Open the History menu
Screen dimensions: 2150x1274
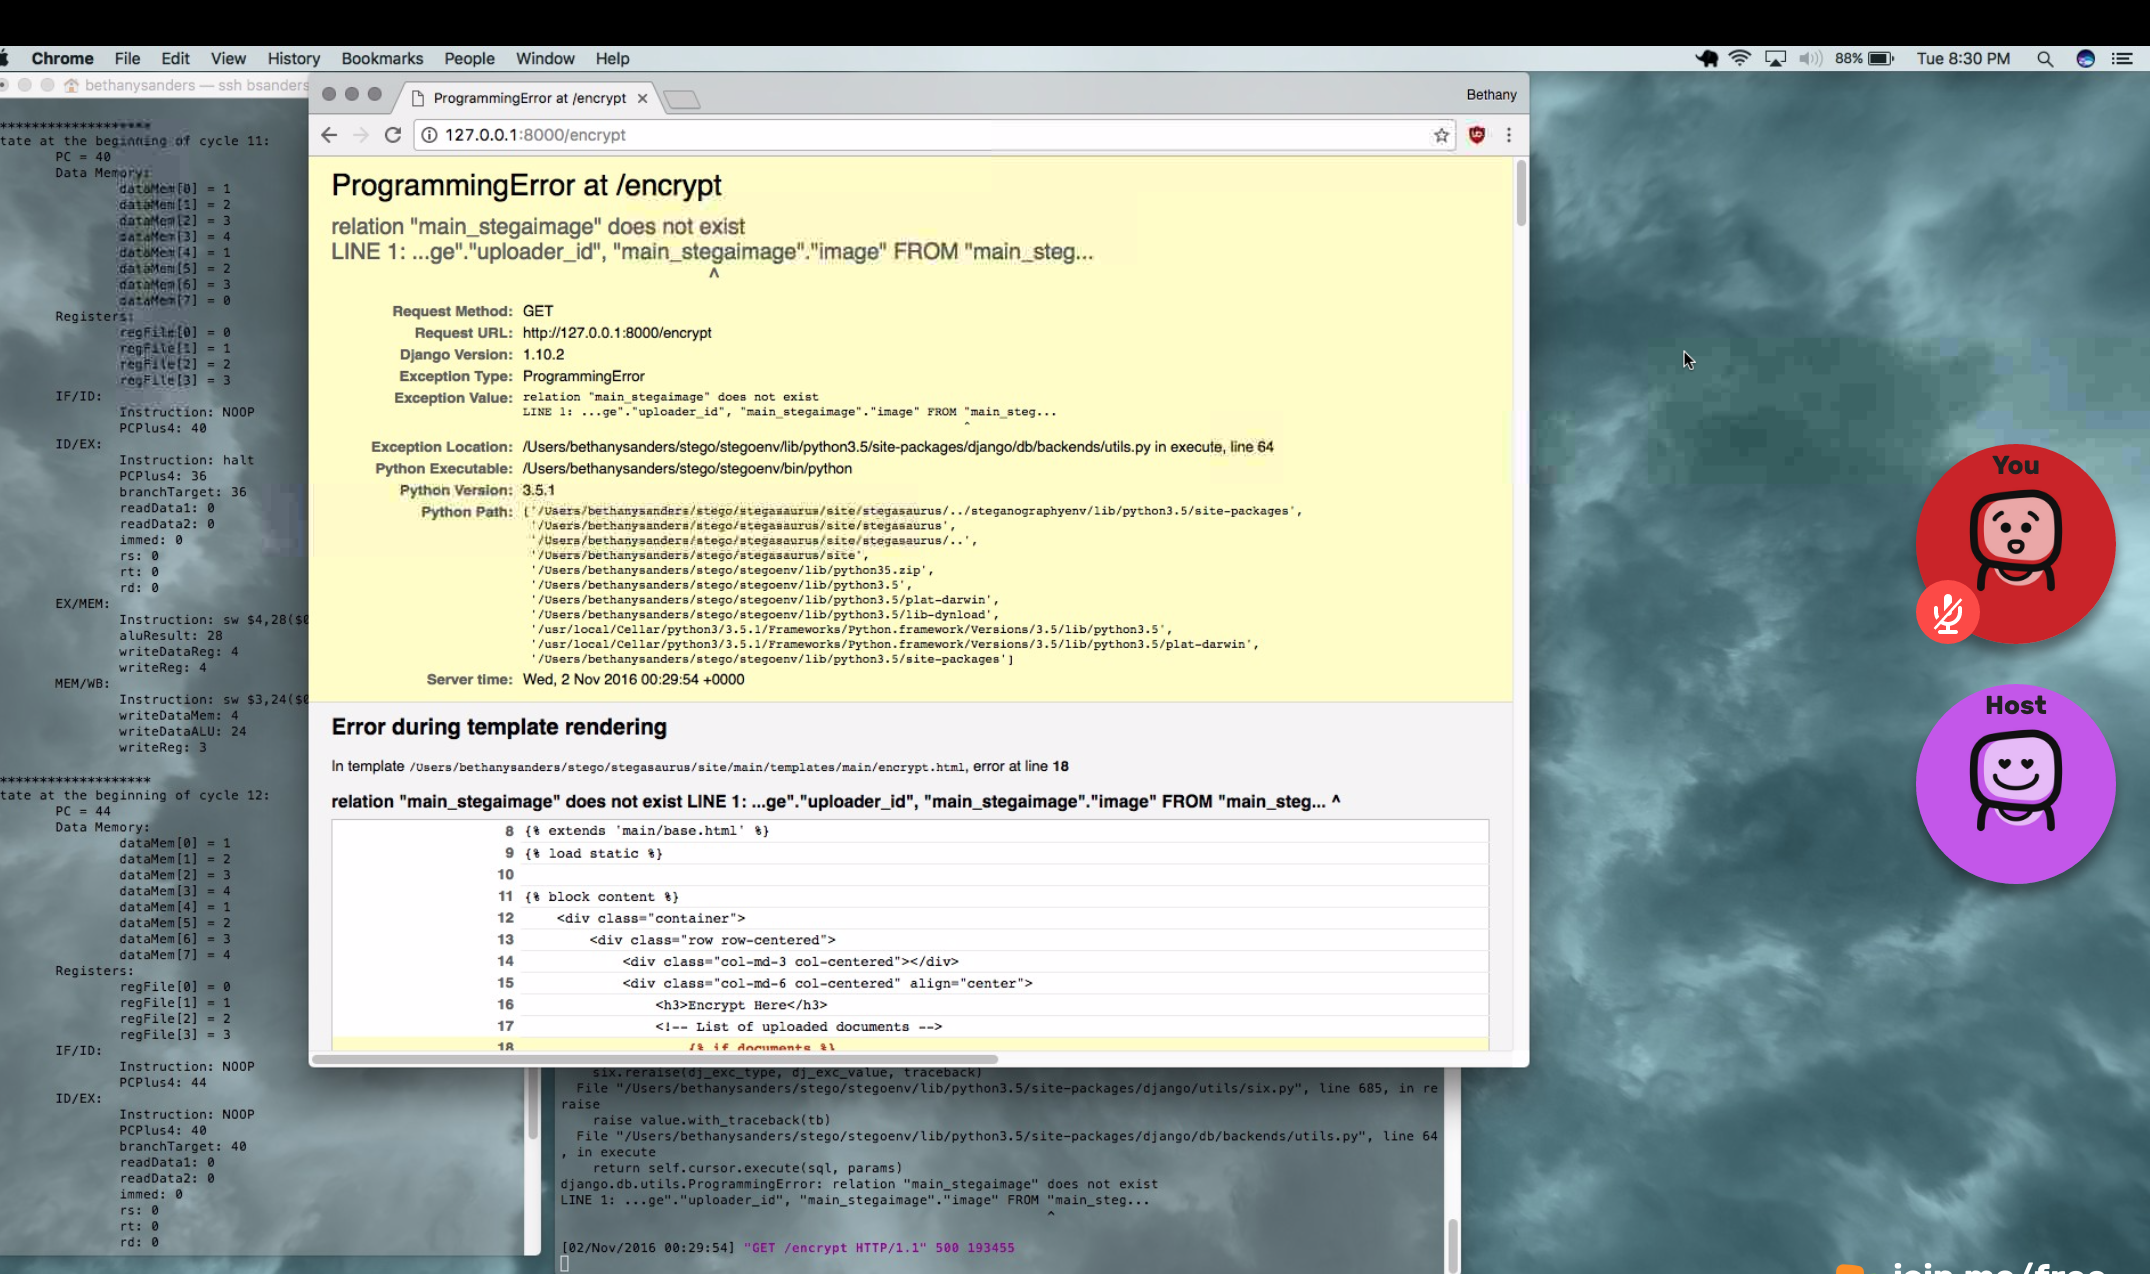[293, 58]
